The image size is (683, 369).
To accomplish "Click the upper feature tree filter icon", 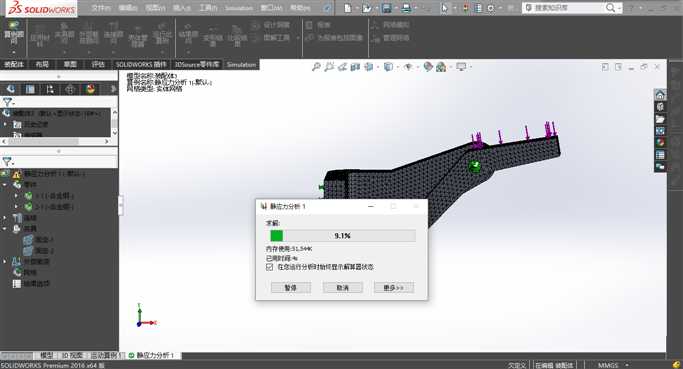I will pyautogui.click(x=7, y=102).
